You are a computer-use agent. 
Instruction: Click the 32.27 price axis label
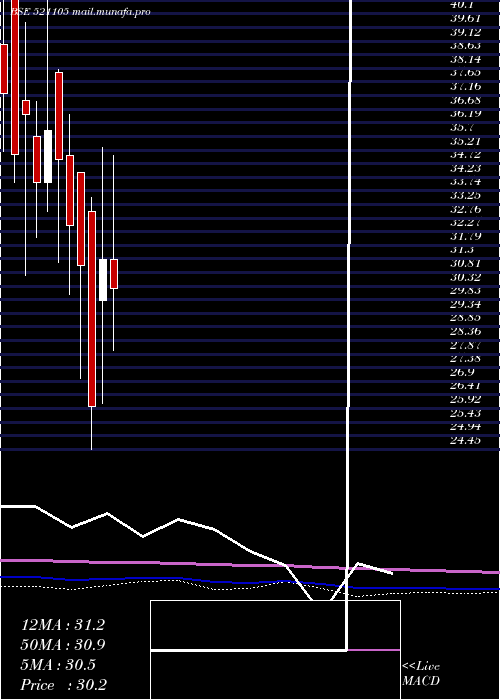pos(465,223)
